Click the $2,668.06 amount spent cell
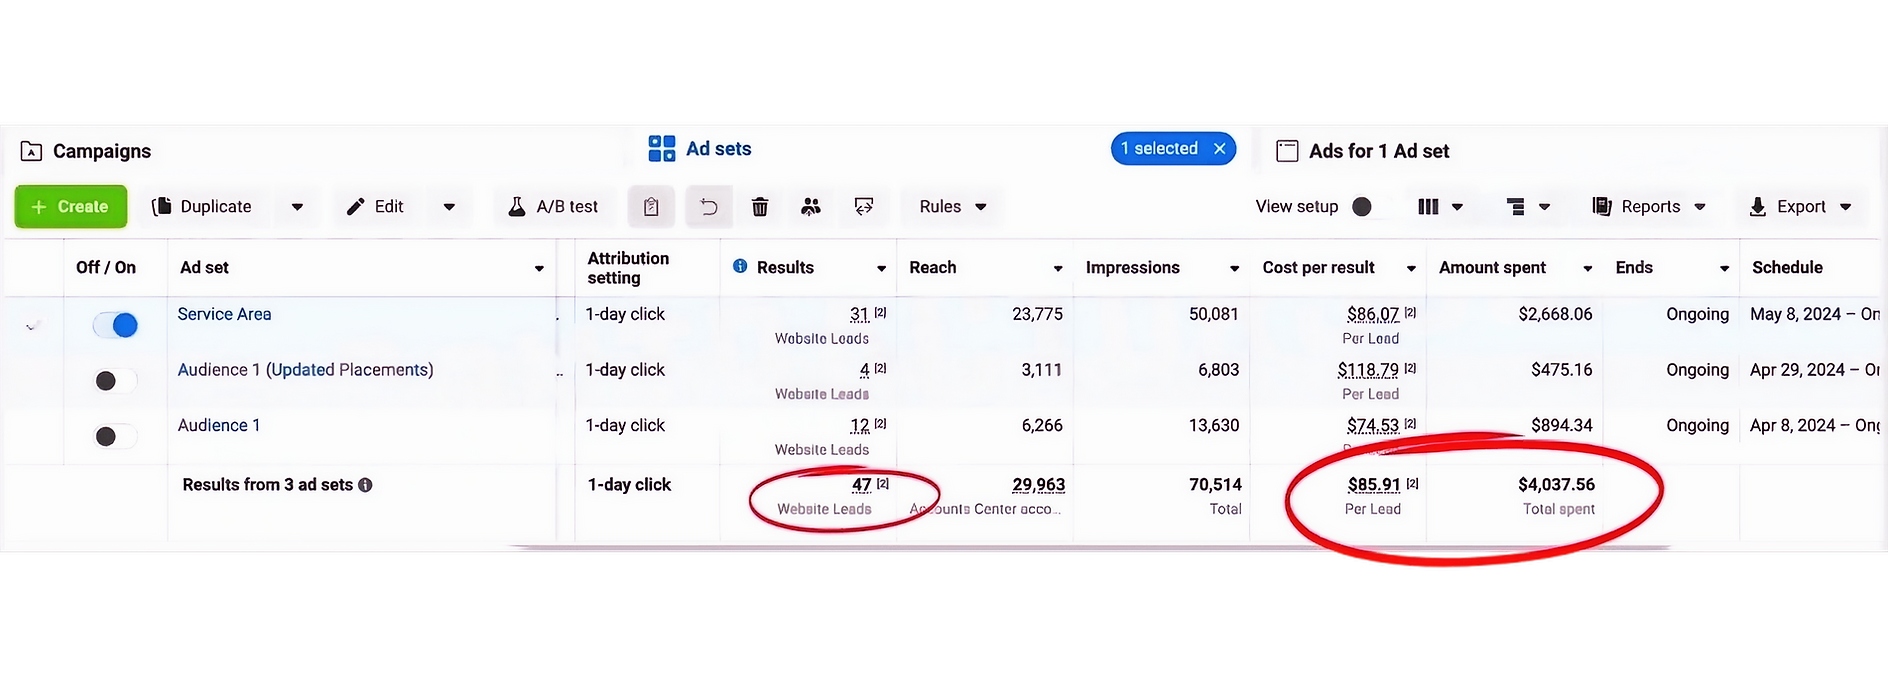The image size is (1888, 676). coord(1555,314)
